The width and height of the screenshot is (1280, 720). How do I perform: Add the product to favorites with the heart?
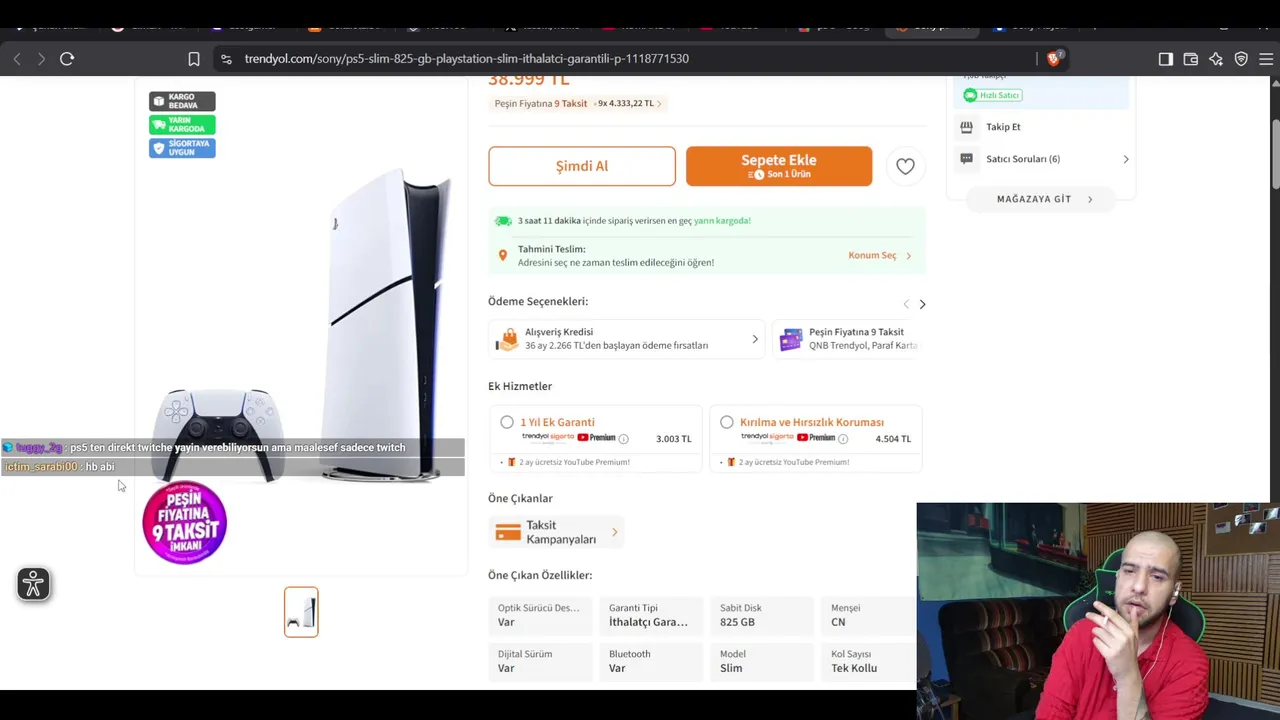(x=905, y=167)
